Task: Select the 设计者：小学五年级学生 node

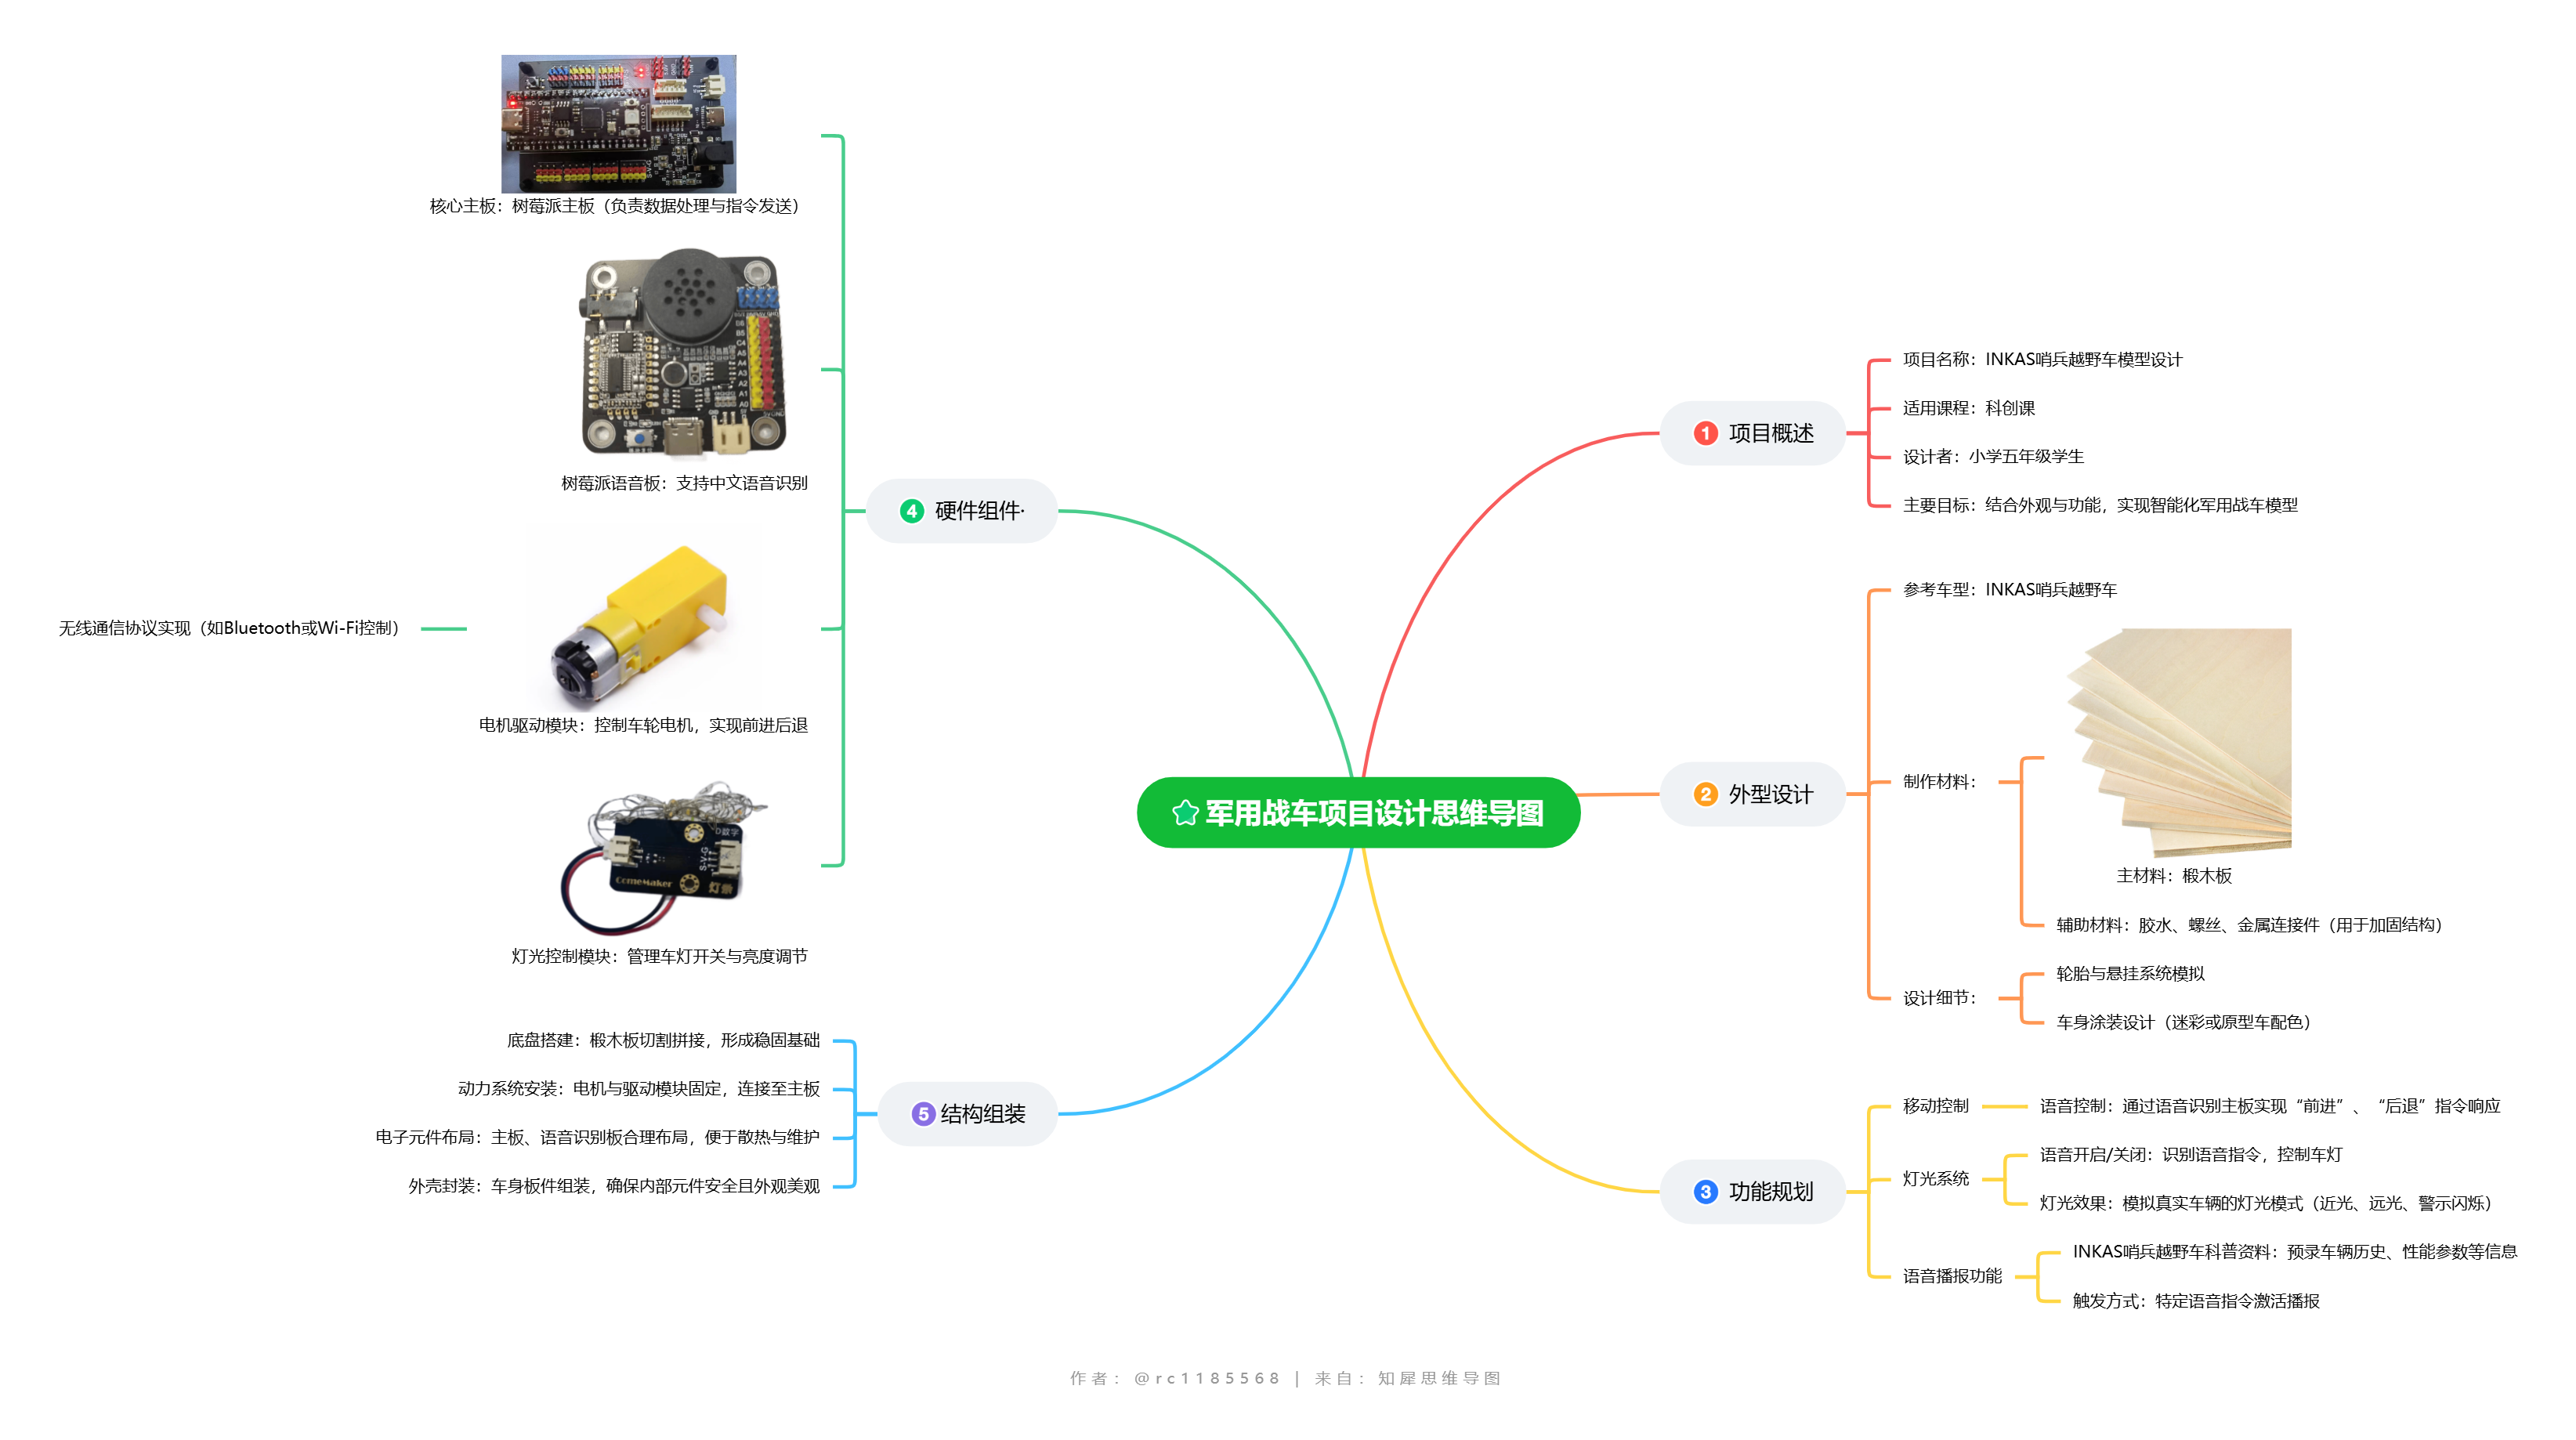Action: coord(1993,457)
